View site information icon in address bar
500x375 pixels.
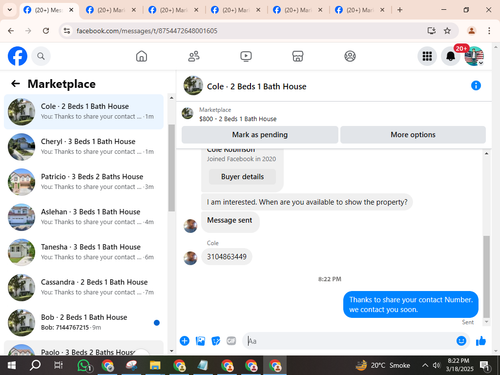pos(67,31)
